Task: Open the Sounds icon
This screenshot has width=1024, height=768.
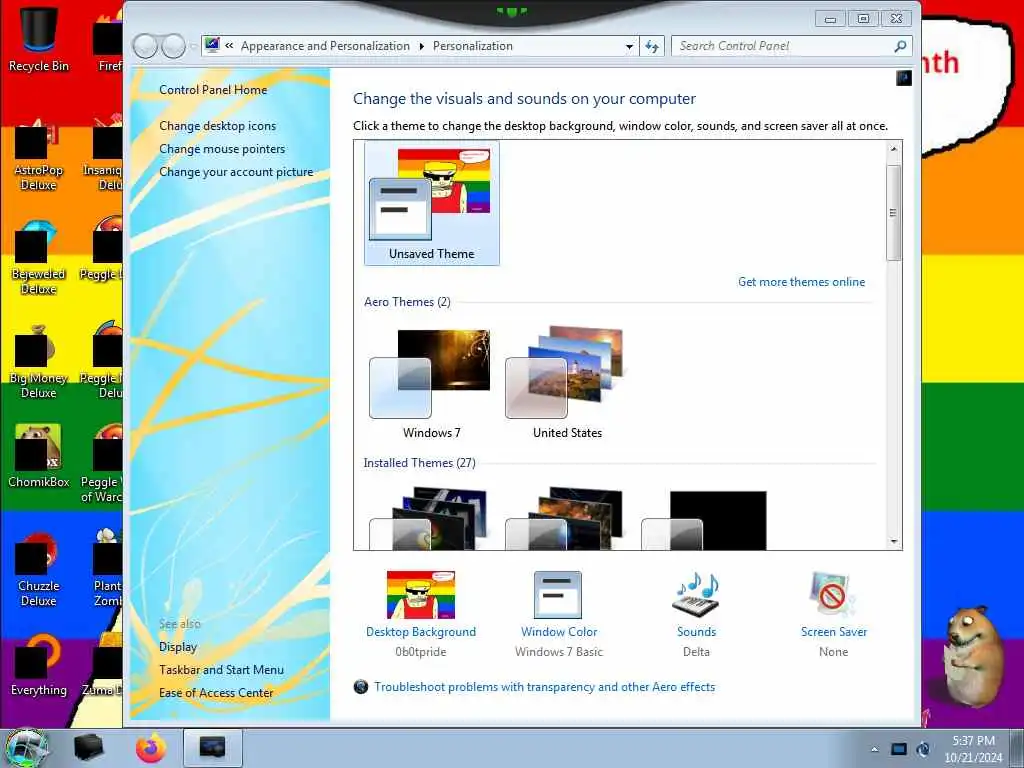Action: tap(696, 595)
